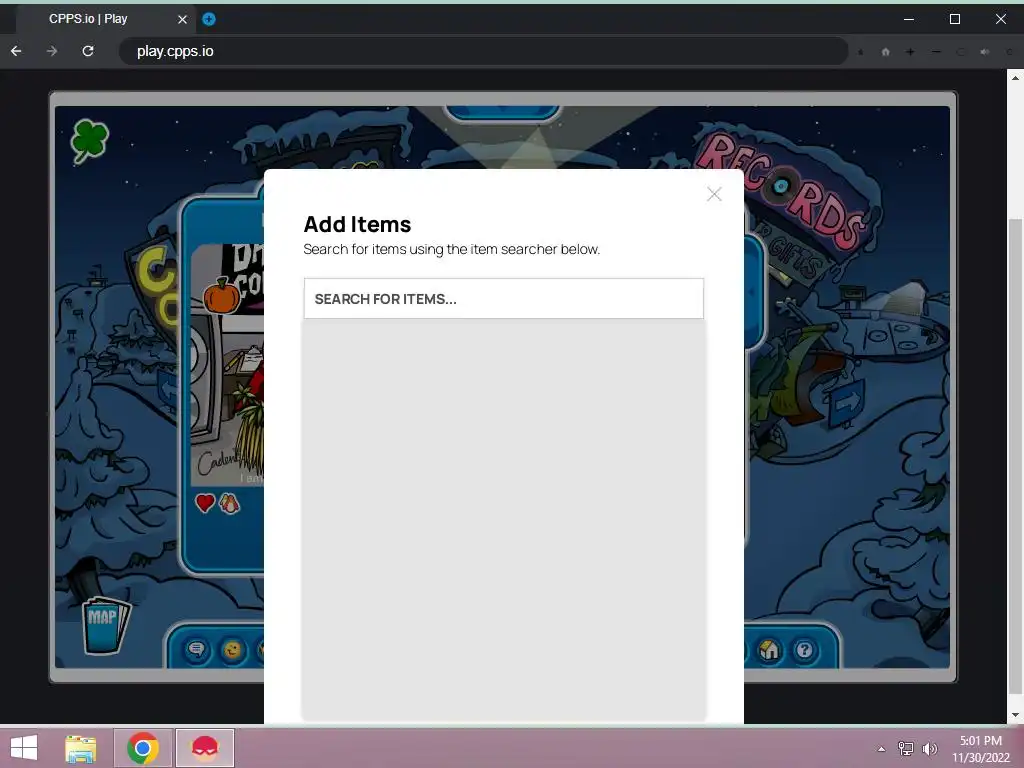Go forward in the browser

[x=52, y=51]
